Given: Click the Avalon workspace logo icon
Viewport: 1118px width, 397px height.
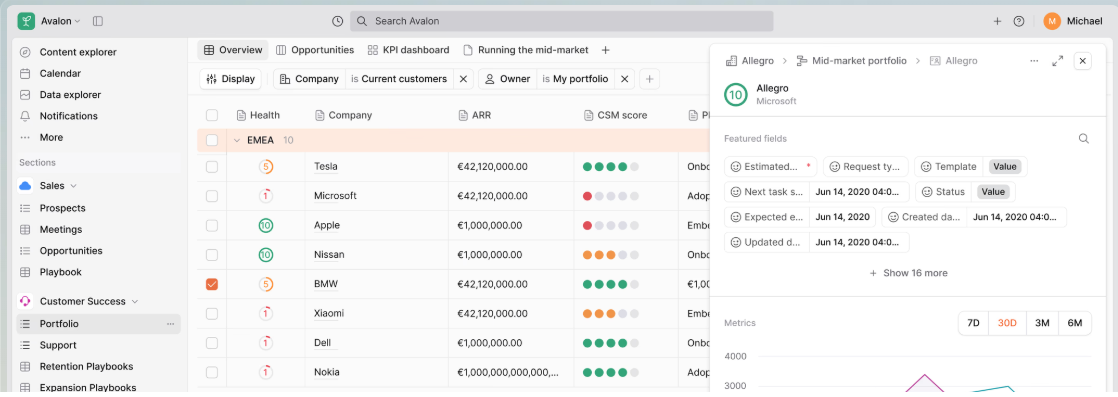Looking at the screenshot, I should point(26,21).
